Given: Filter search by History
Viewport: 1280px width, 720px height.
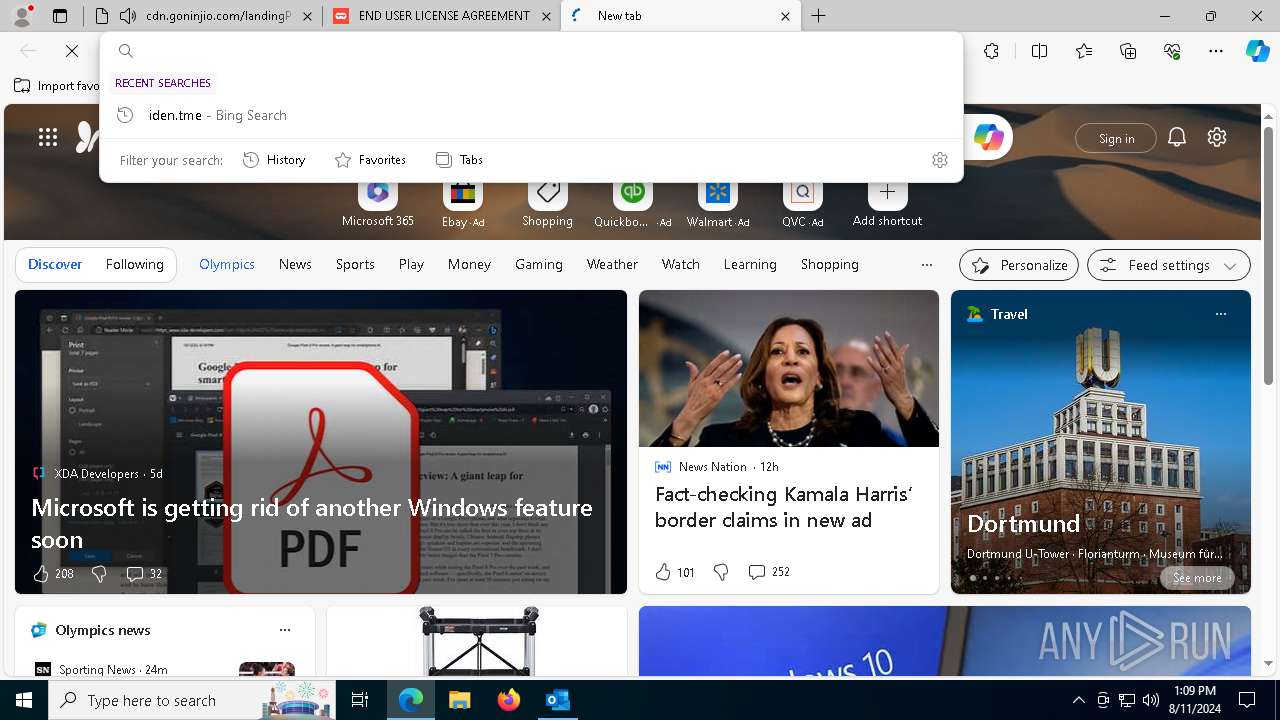Looking at the screenshot, I should (274, 160).
